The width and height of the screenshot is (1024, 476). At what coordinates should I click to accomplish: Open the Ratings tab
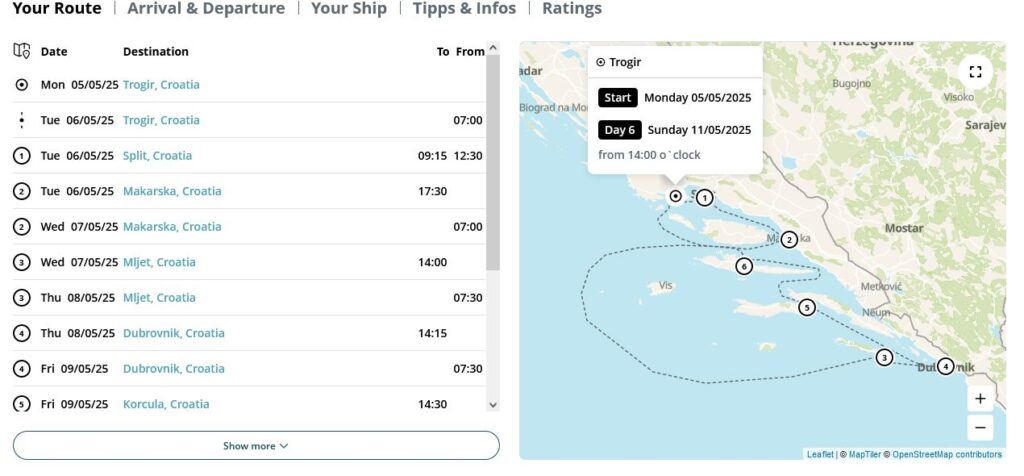572,9
